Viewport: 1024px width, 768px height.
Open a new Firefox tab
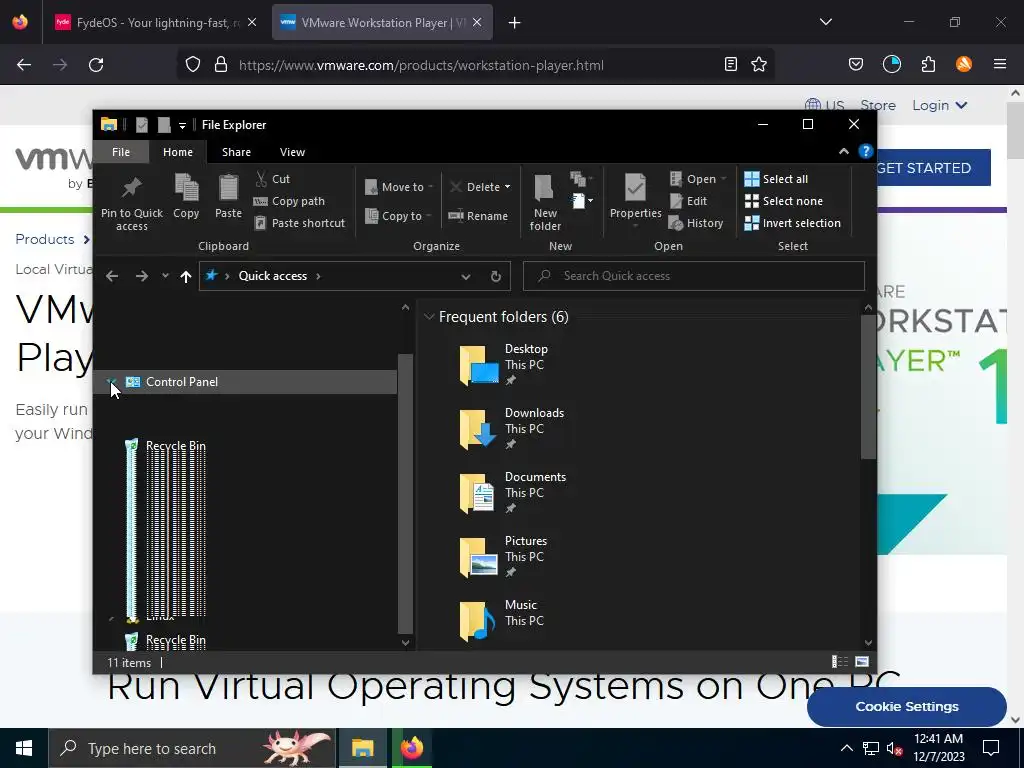515,22
